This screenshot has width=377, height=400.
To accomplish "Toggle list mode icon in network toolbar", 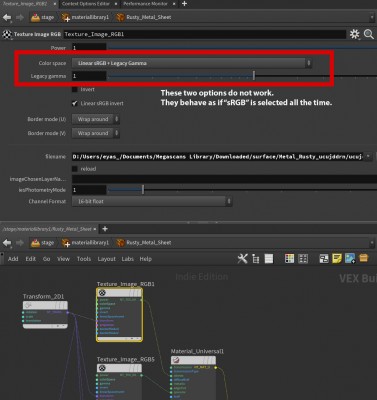I will (x=269, y=259).
